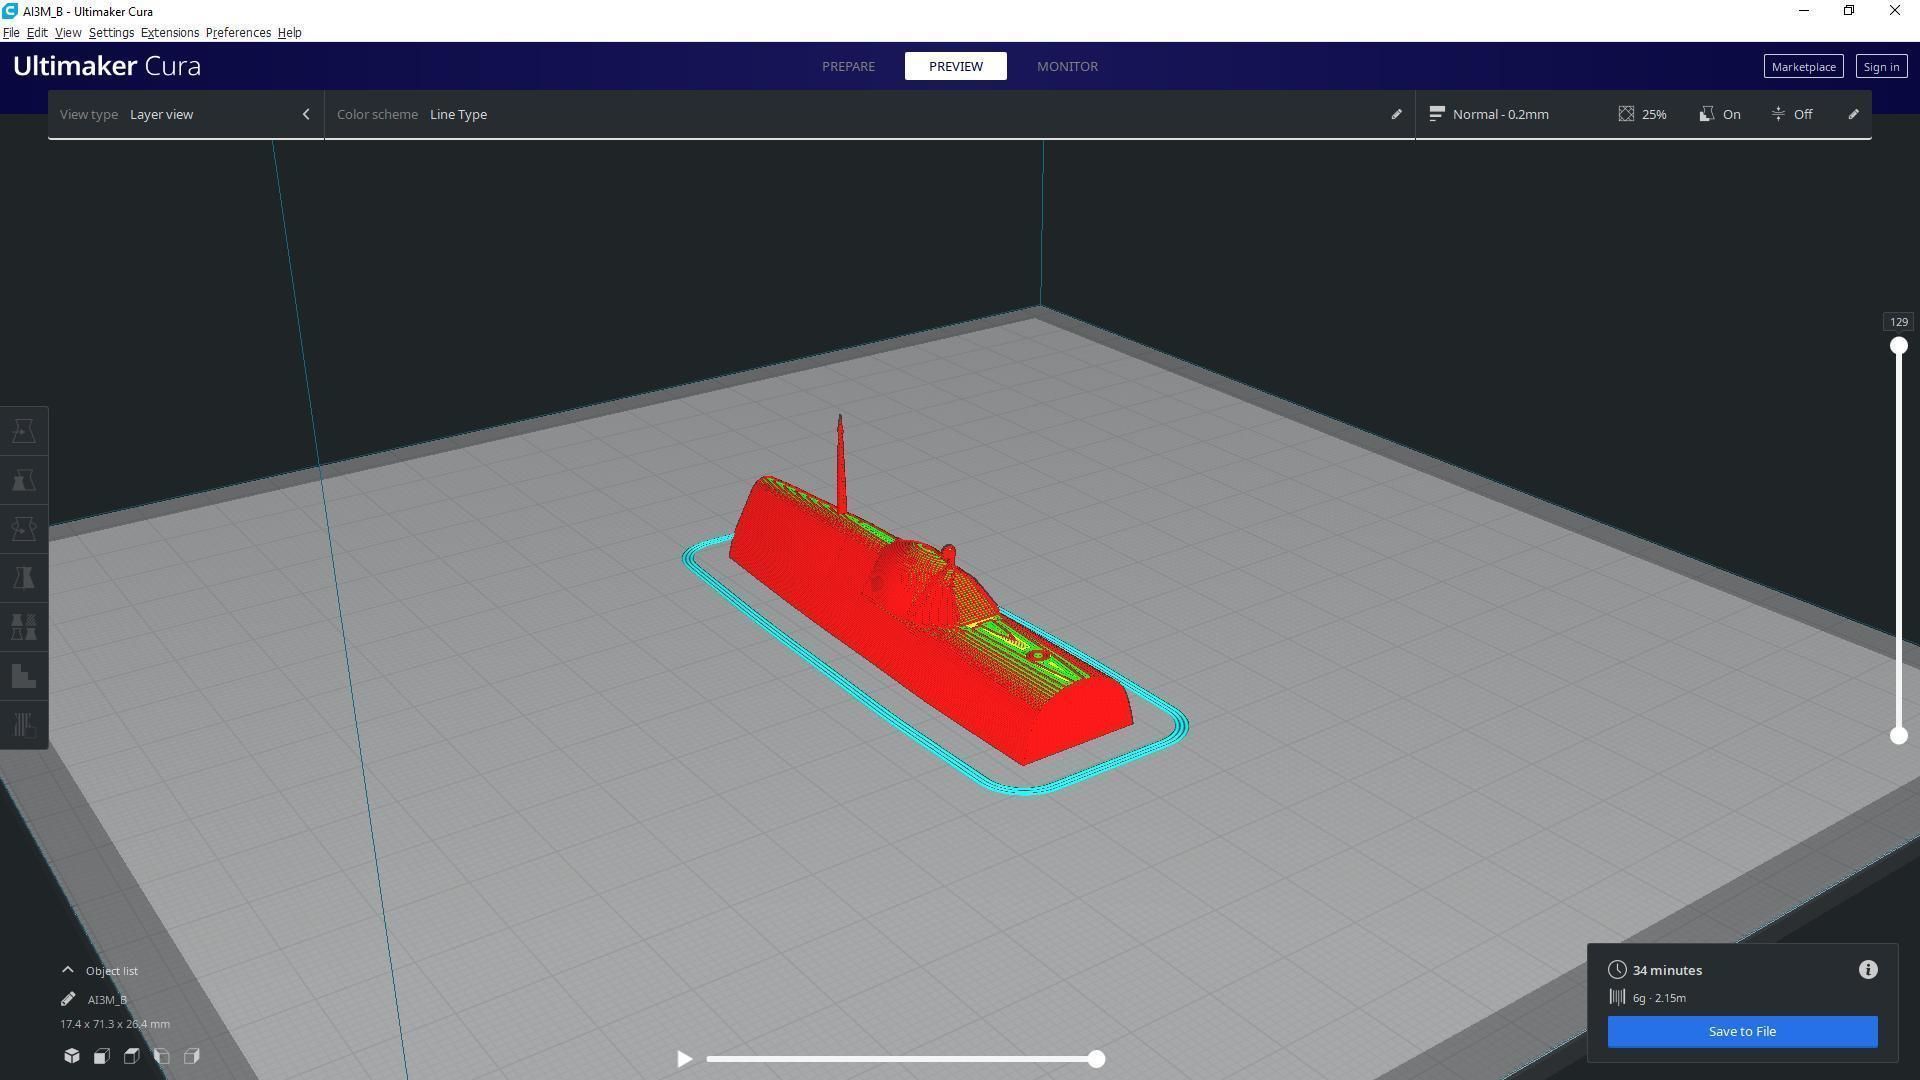Click the Save to File button
The width and height of the screenshot is (1920, 1080).
click(x=1742, y=1031)
